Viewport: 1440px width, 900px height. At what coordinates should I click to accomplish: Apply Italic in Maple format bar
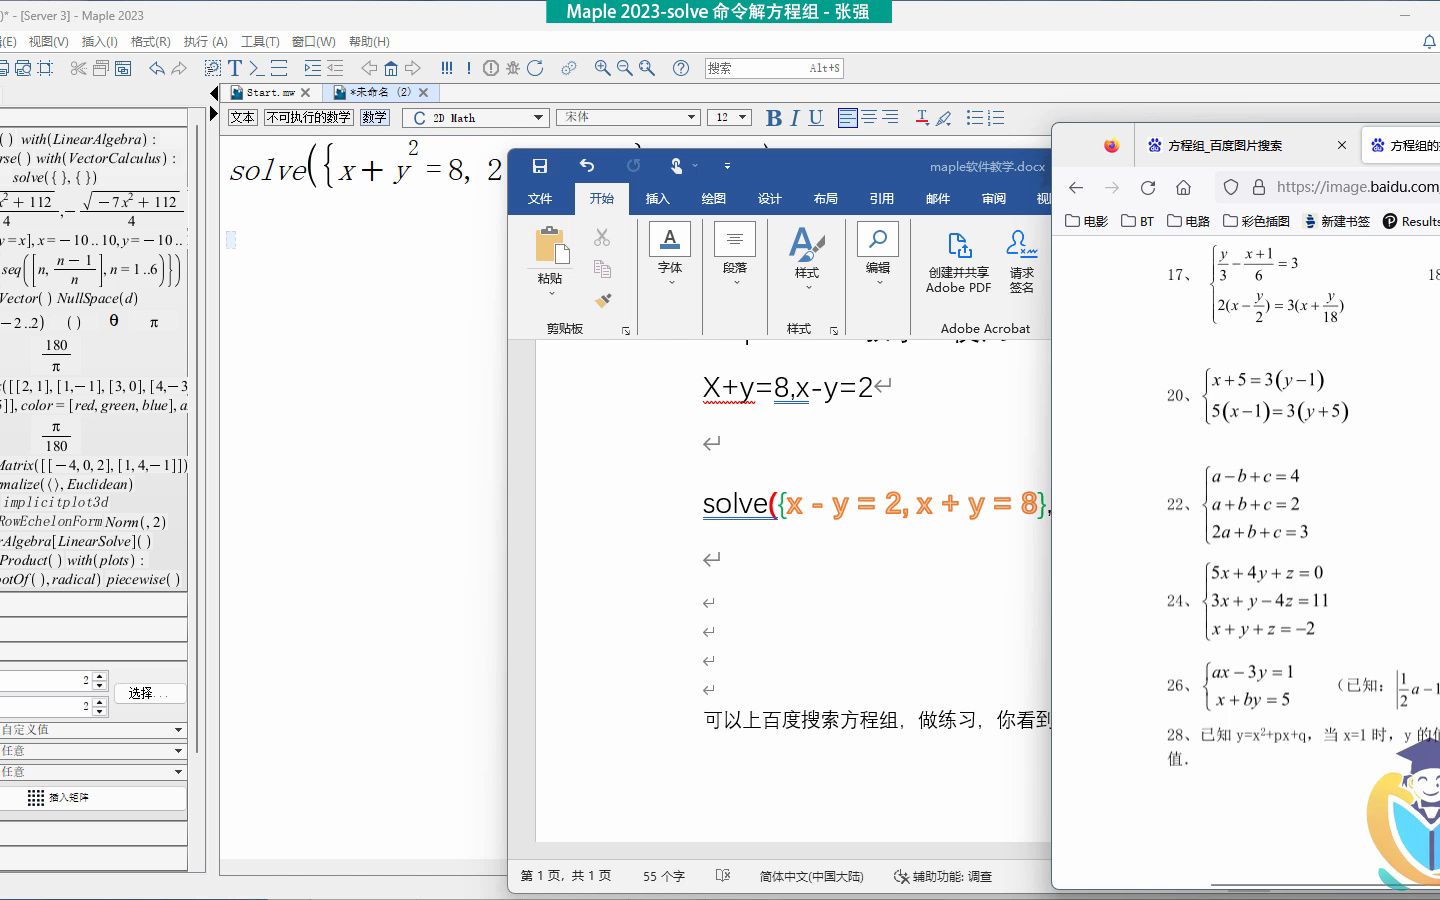pyautogui.click(x=795, y=118)
